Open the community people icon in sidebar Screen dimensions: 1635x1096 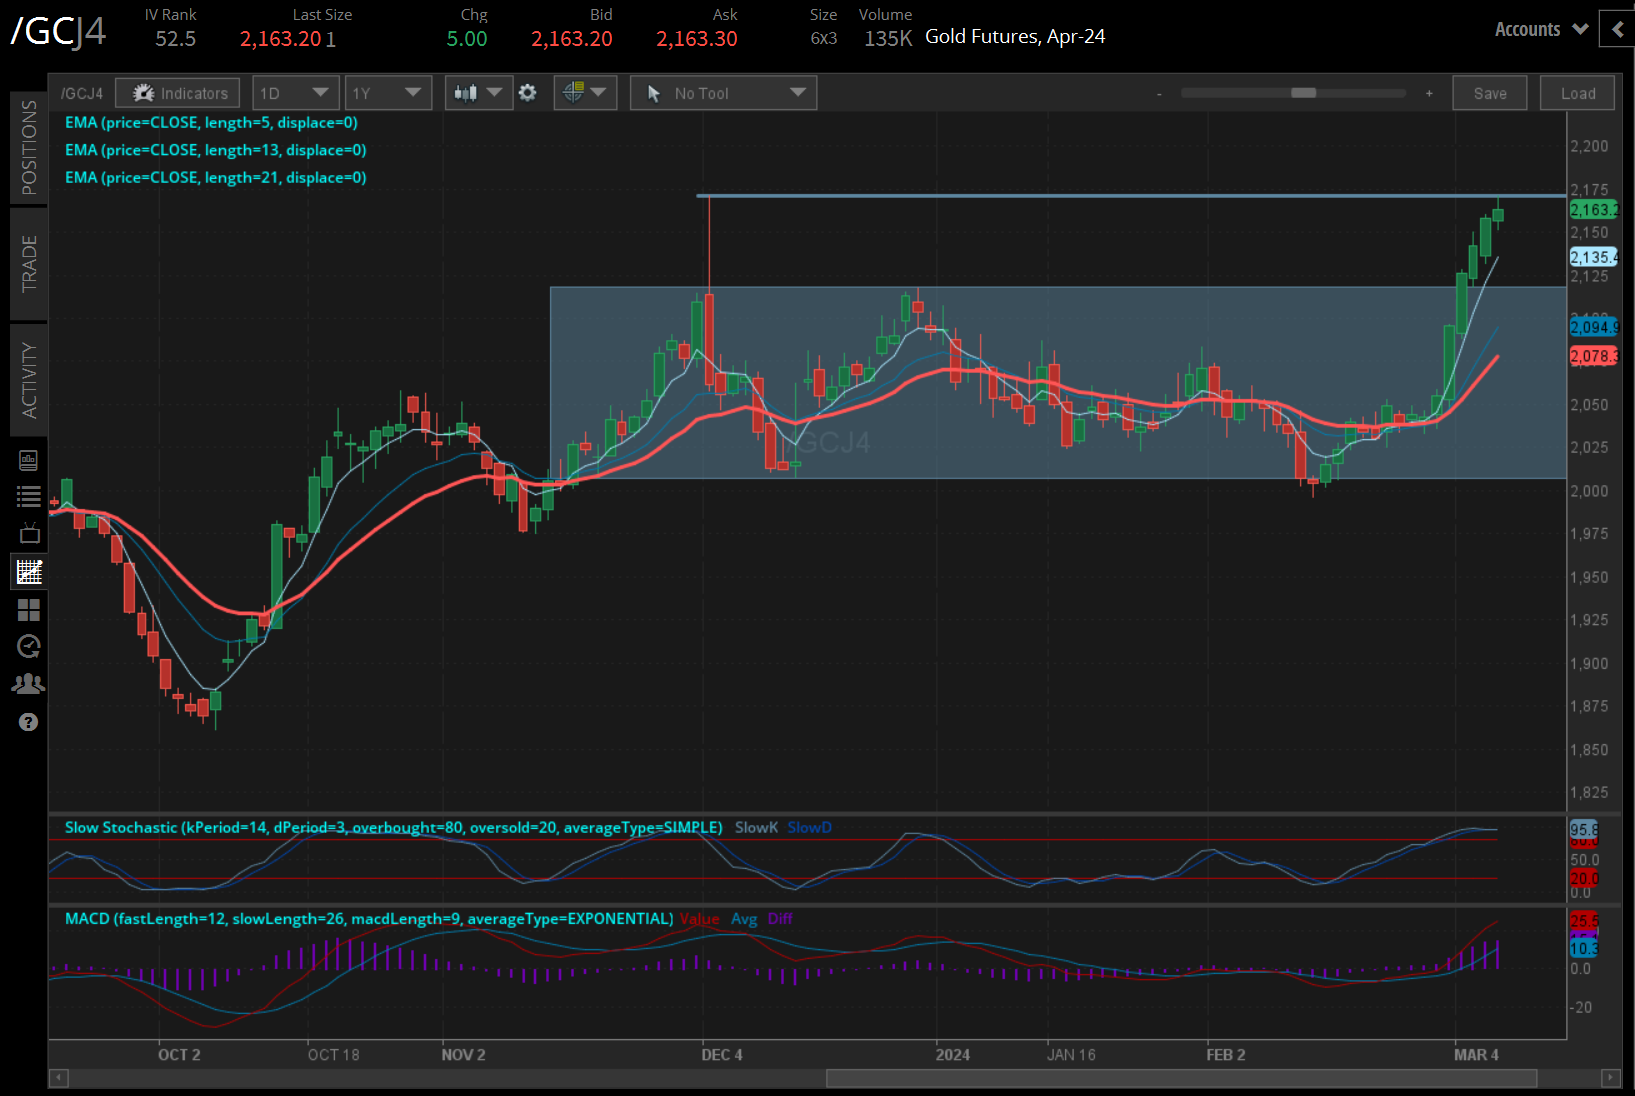coord(29,682)
